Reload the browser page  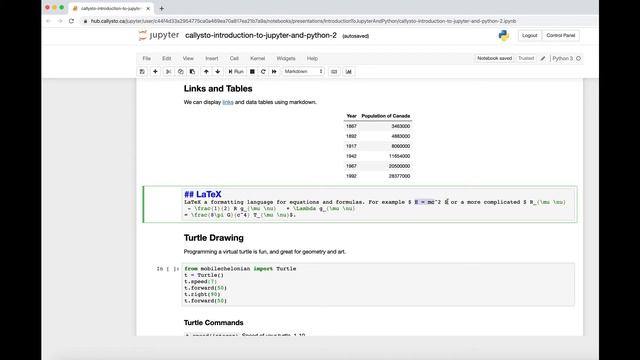(x=71, y=21)
